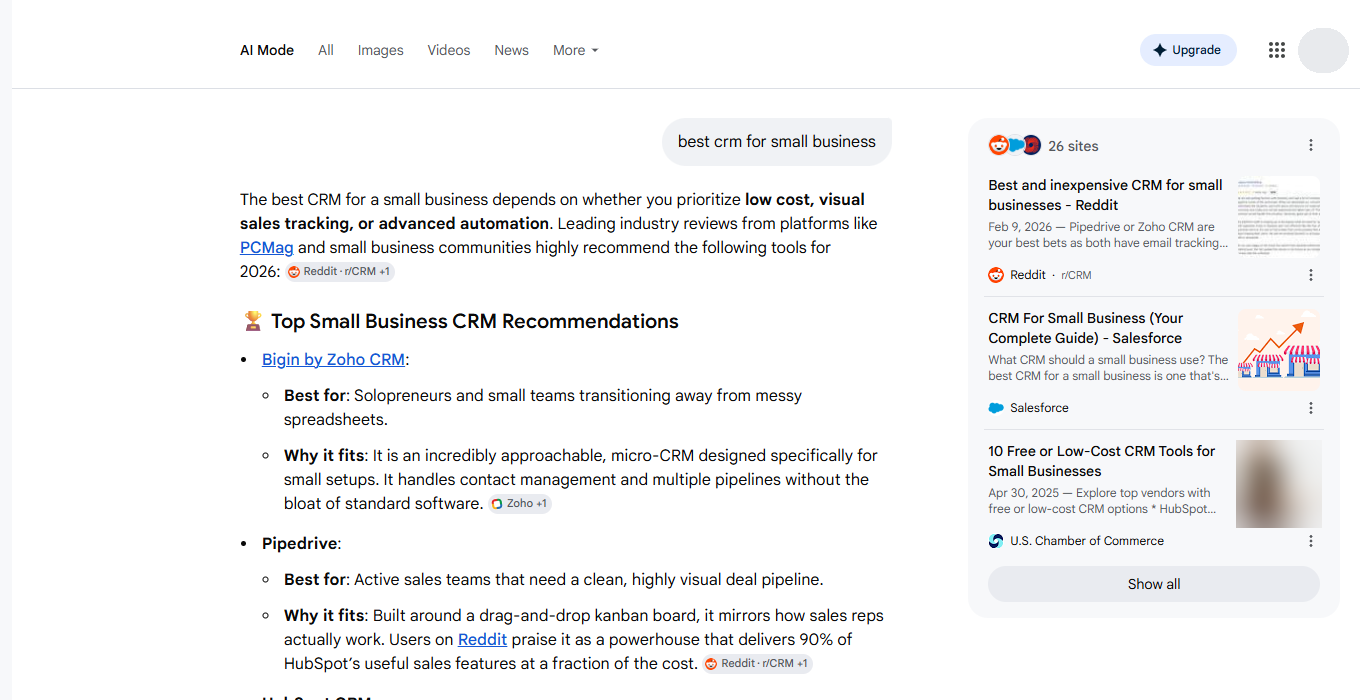Screen dimensions: 1360x700
Task: Go to the News tab
Action: 511,50
